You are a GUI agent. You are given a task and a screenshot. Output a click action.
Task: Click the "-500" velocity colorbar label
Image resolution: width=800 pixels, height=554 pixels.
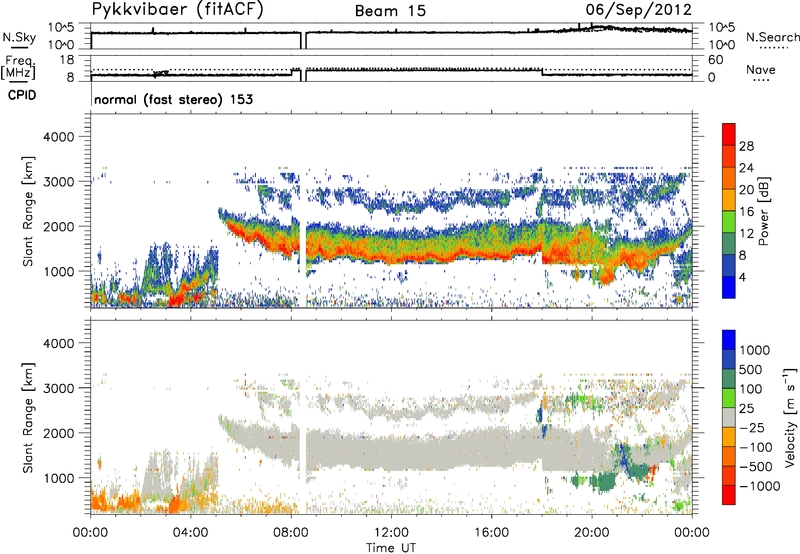pos(756,467)
